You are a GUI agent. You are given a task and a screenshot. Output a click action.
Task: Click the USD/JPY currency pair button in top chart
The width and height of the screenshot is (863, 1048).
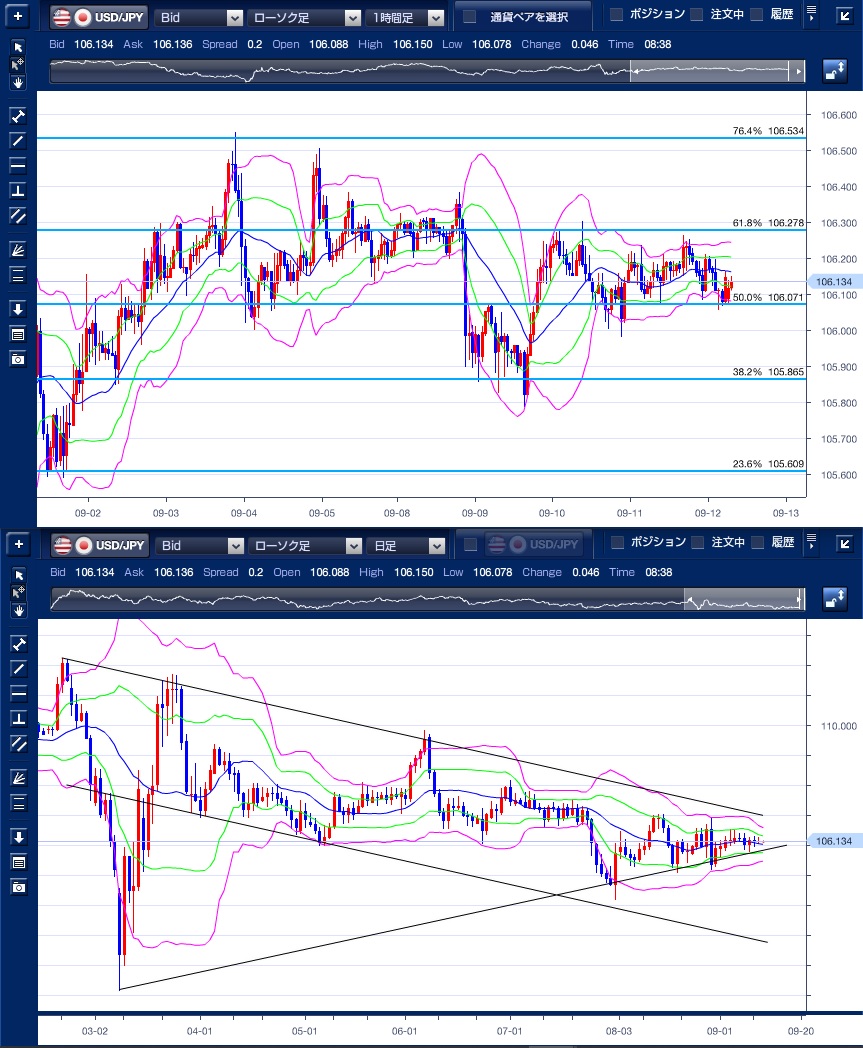100,17
